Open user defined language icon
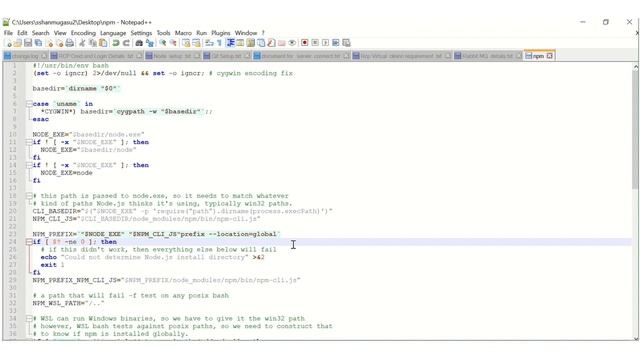The width and height of the screenshot is (640, 360). click(x=240, y=43)
